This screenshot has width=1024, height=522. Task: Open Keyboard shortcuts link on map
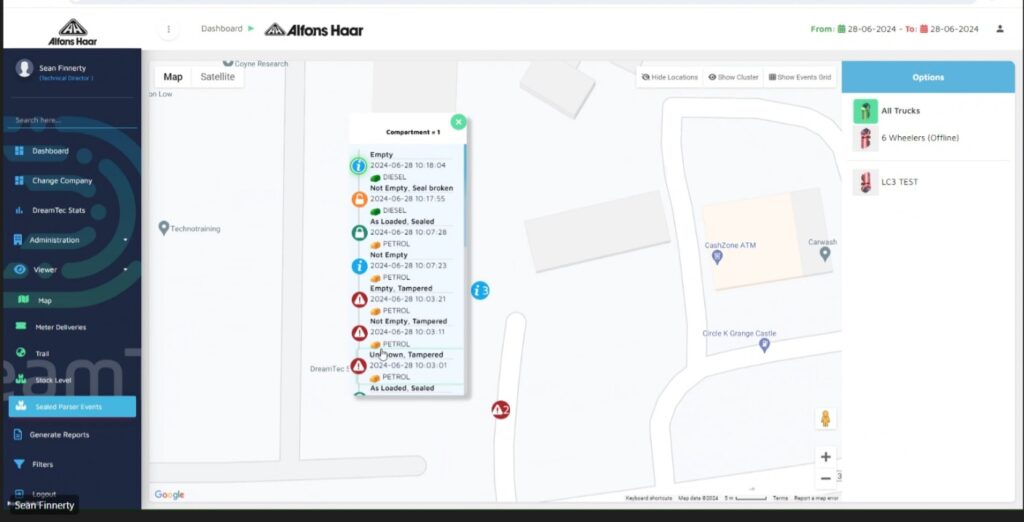click(x=648, y=498)
